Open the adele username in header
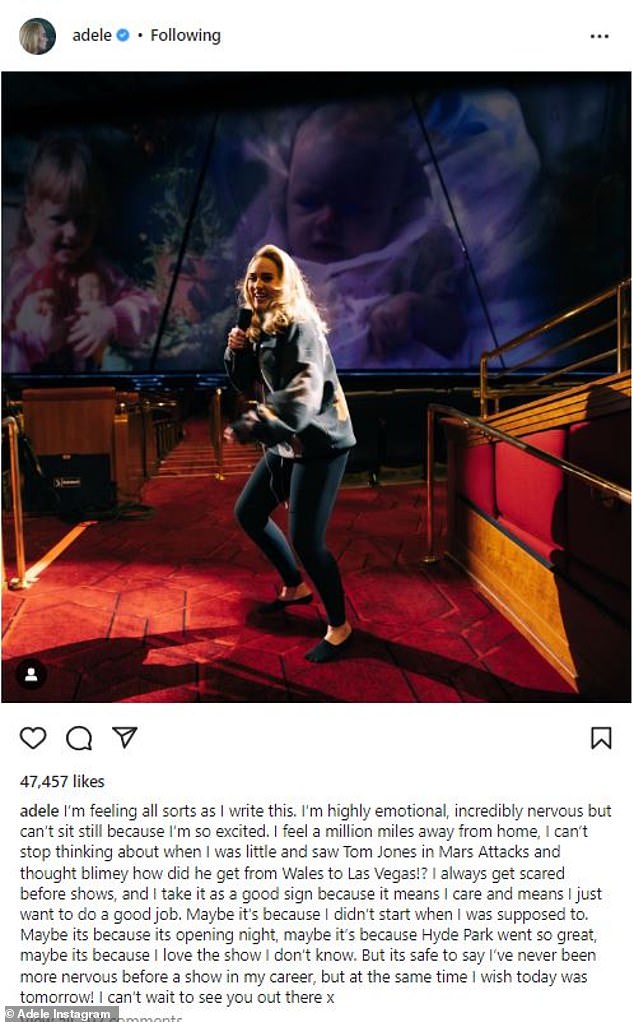The height and width of the screenshot is (1022, 634). 91,36
